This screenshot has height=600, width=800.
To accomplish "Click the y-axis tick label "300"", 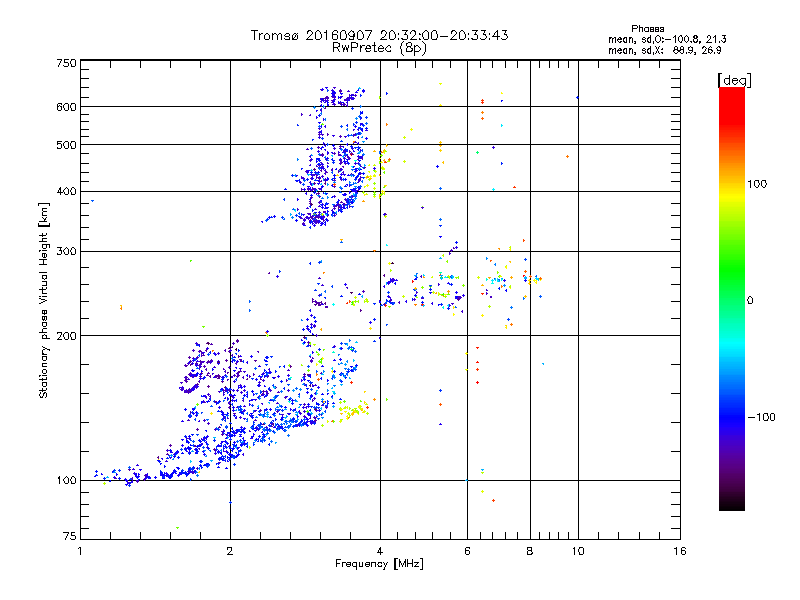I will [x=67, y=251].
